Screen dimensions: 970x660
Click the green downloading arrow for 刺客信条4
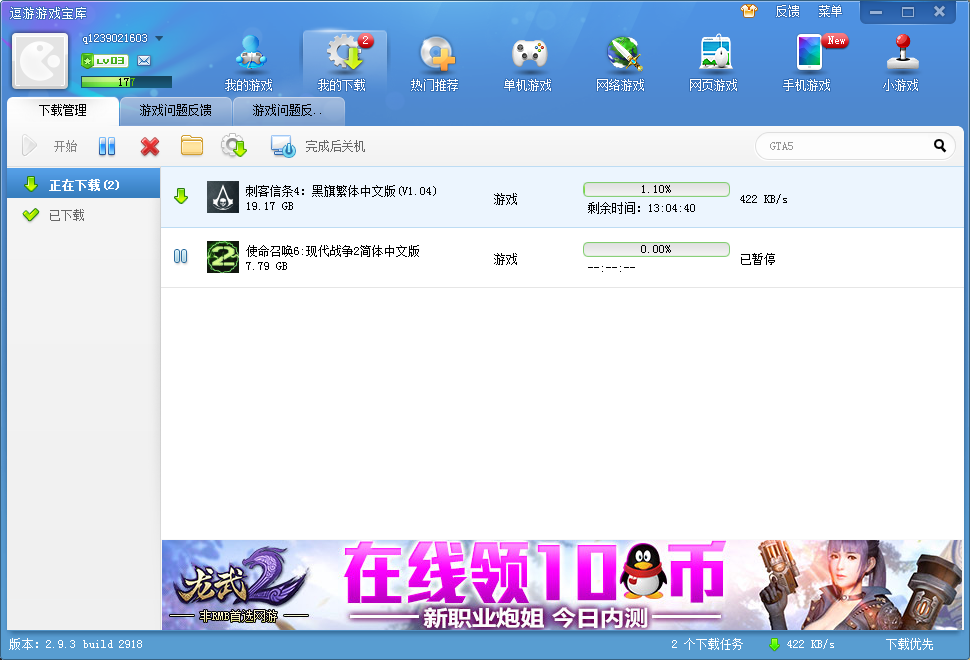pyautogui.click(x=181, y=197)
